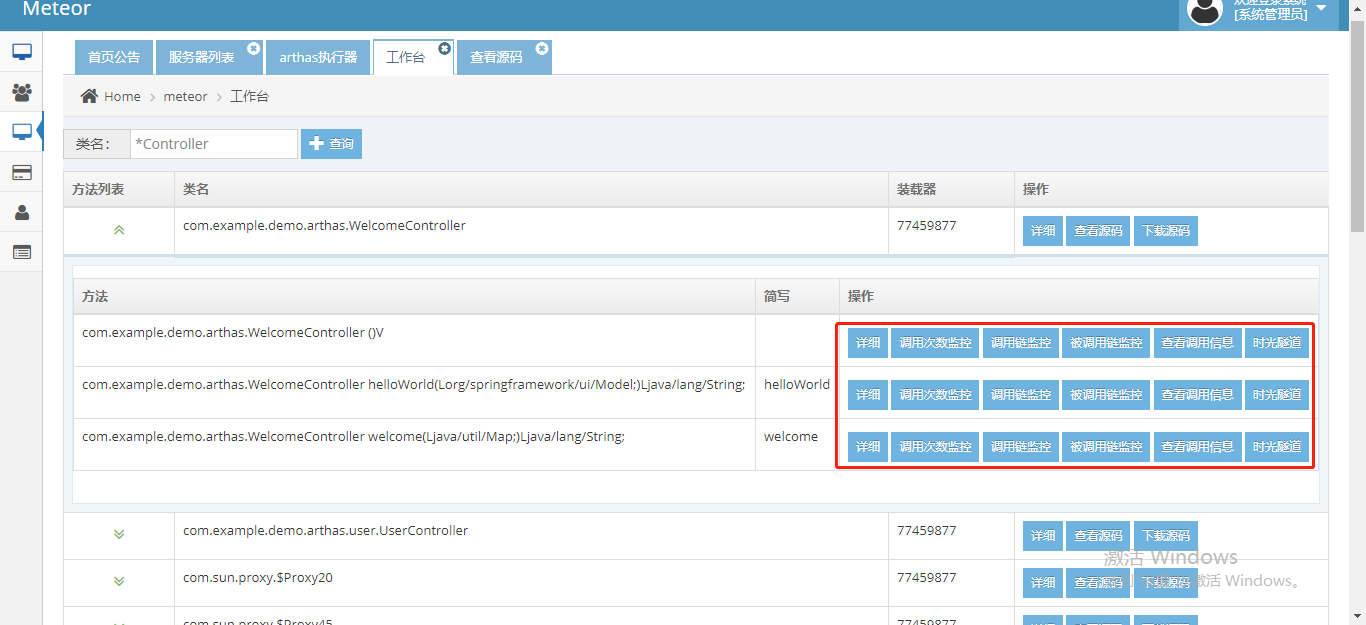The width and height of the screenshot is (1366, 625).
Task: Click inside the class name input field
Action: pyautogui.click(x=213, y=143)
